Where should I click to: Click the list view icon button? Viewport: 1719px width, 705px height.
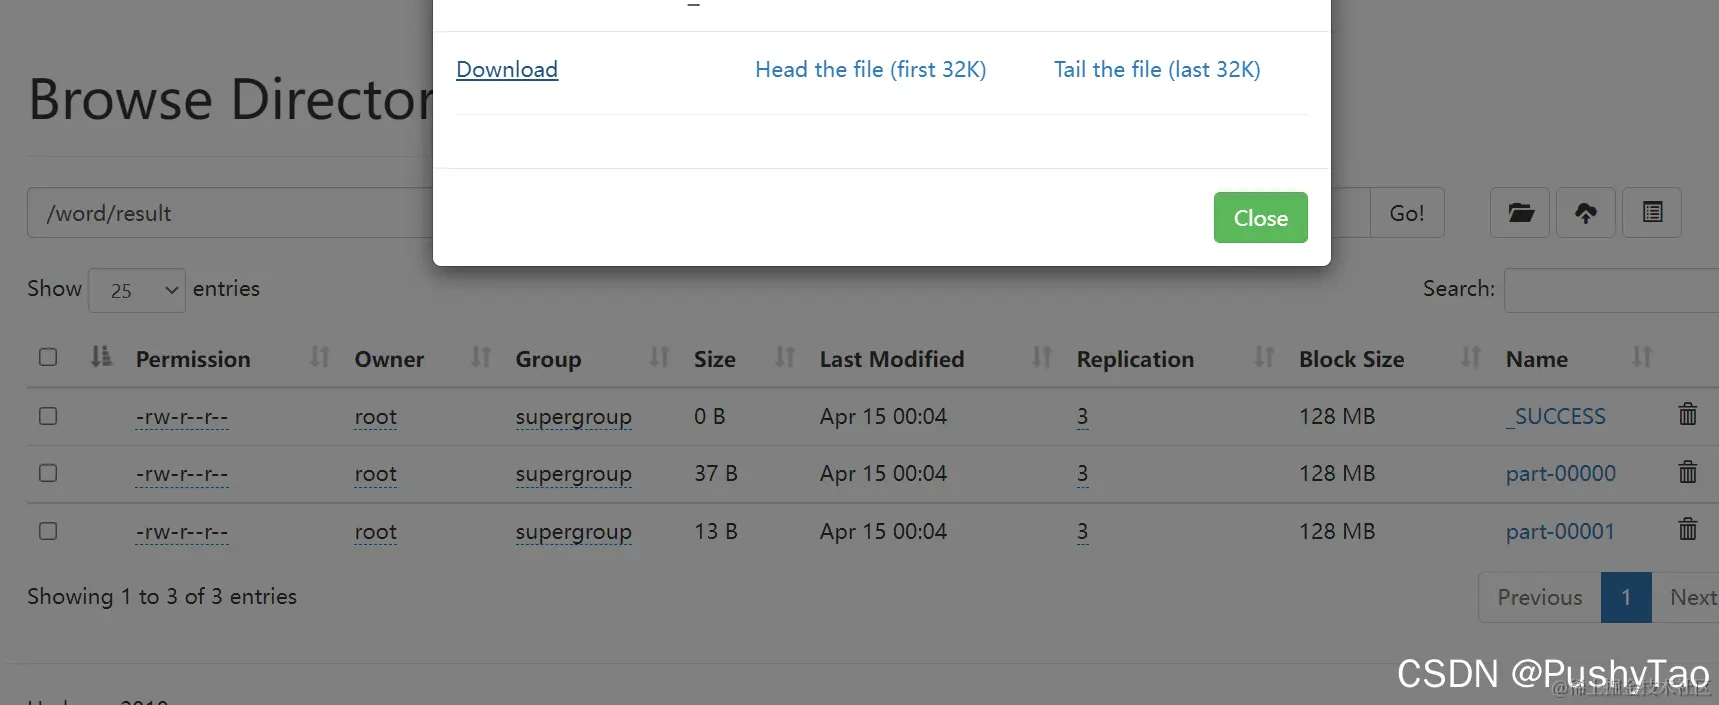point(1652,213)
